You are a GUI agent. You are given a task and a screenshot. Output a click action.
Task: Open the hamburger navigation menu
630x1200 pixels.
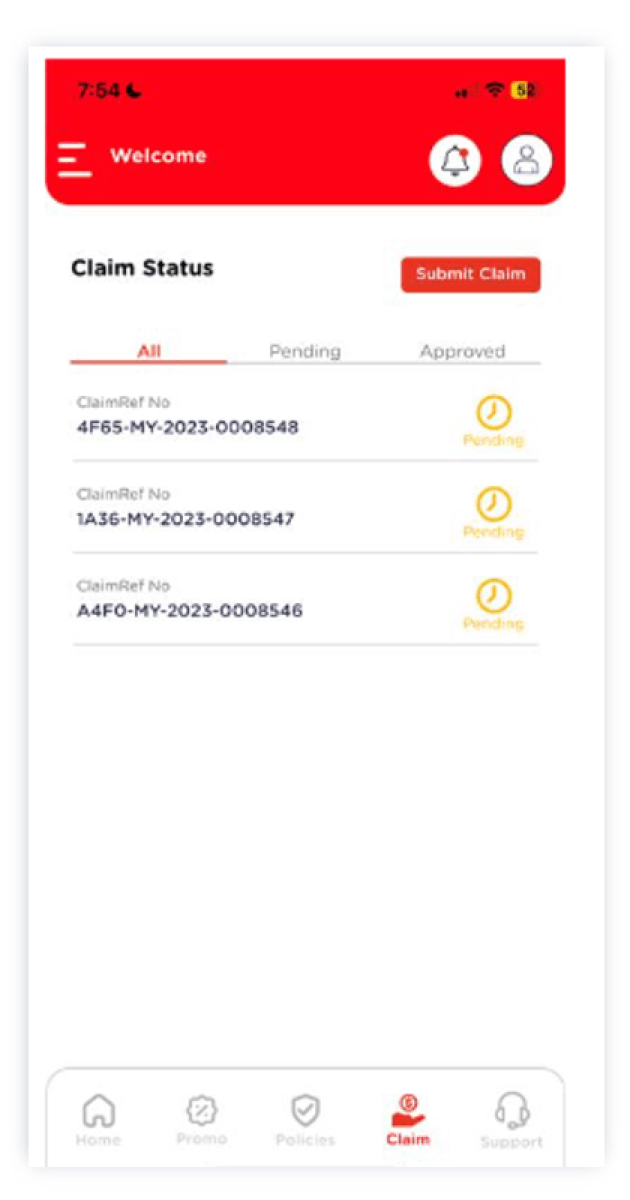pos(73,156)
